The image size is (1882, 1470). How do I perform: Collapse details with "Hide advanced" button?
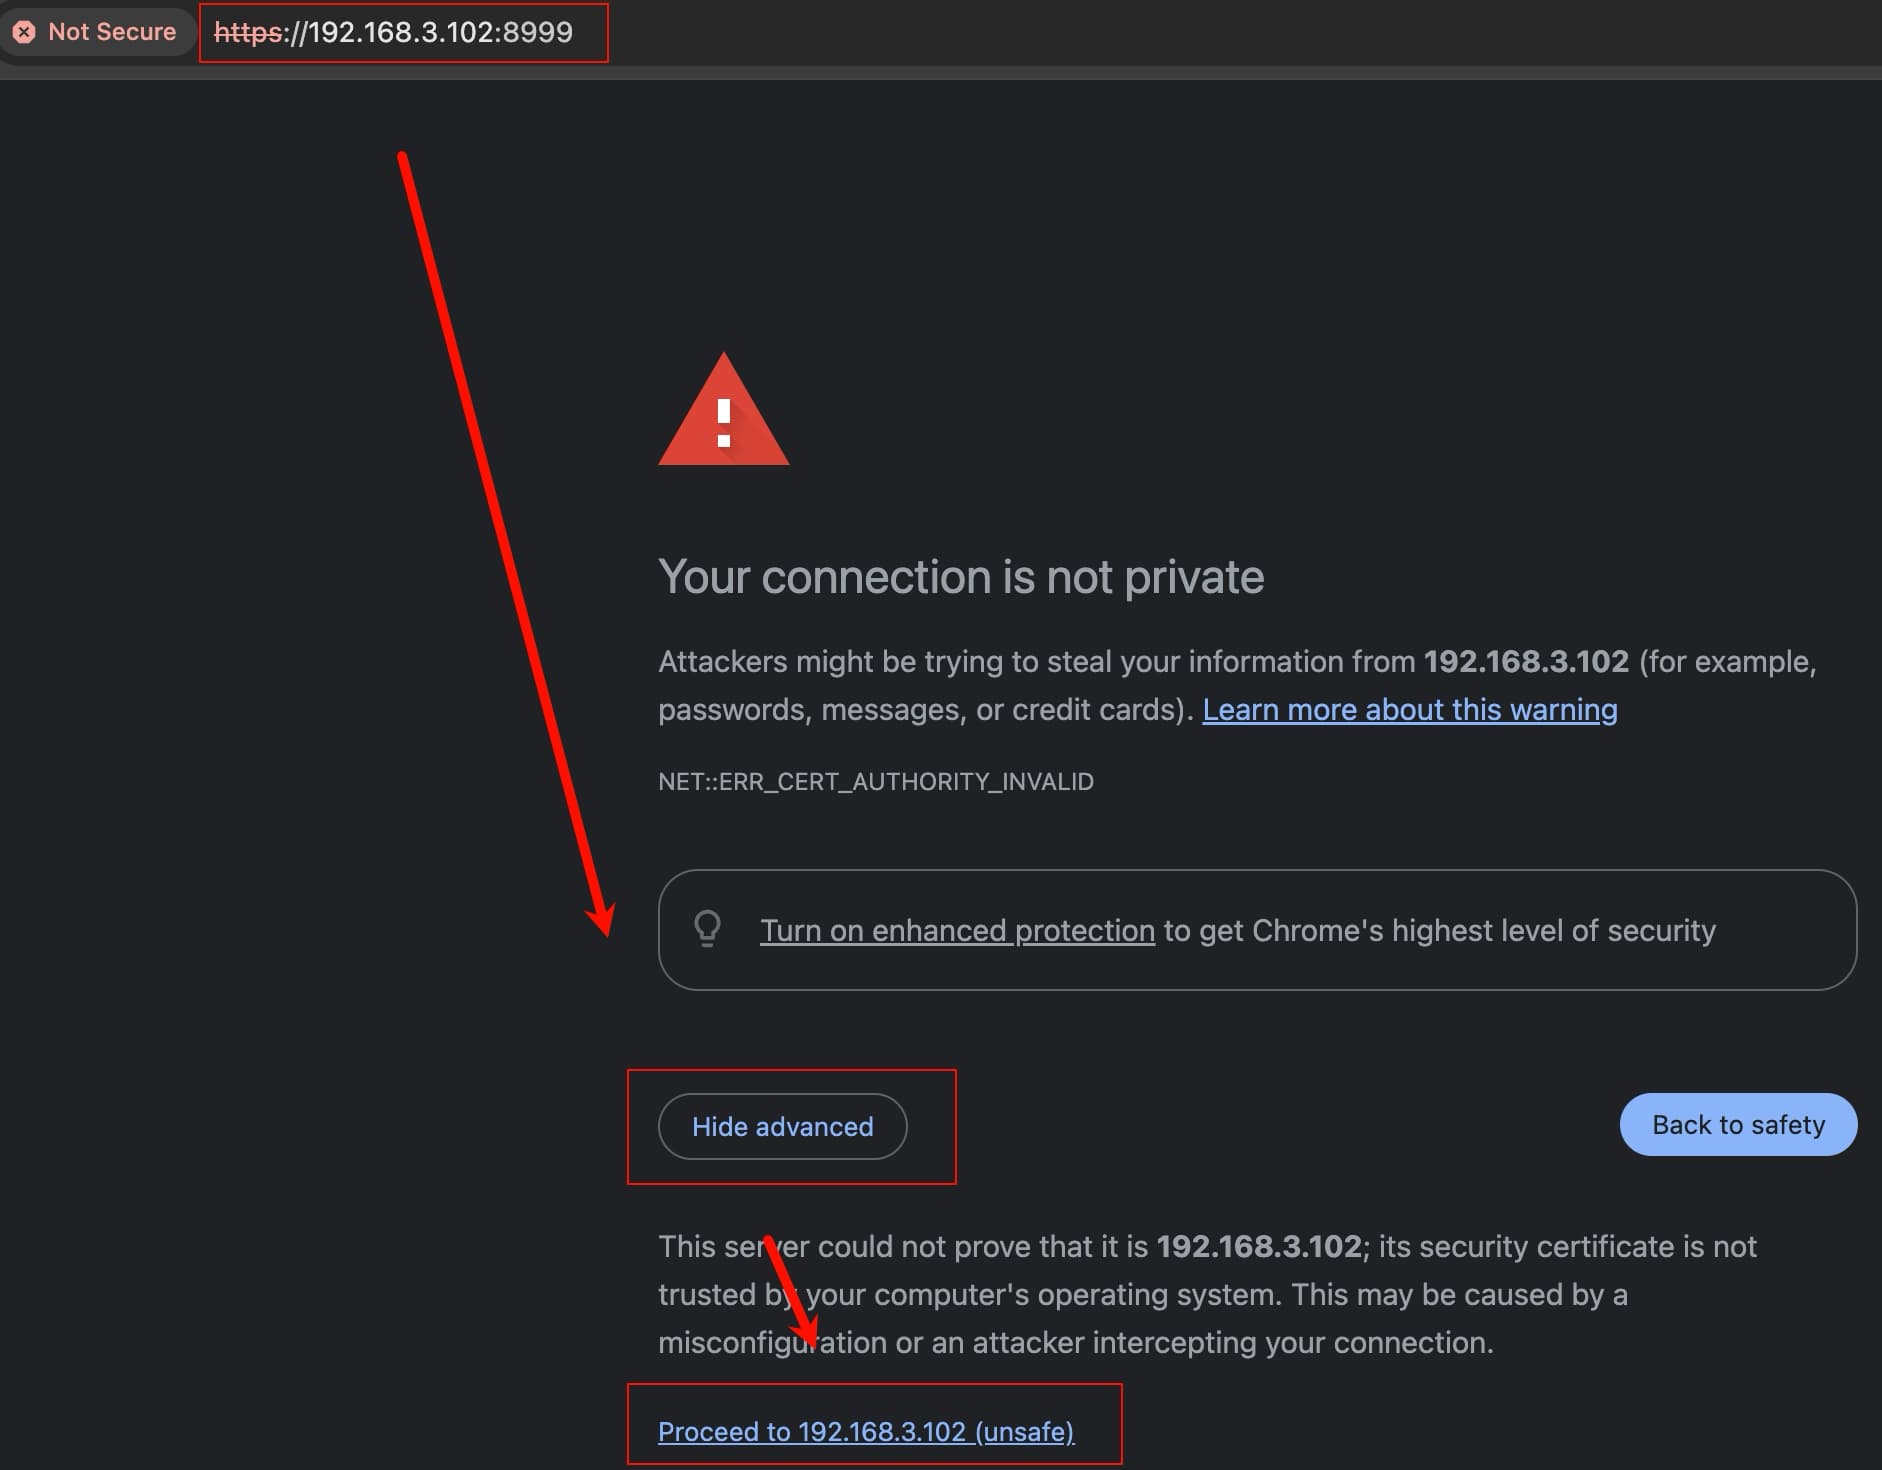click(782, 1126)
